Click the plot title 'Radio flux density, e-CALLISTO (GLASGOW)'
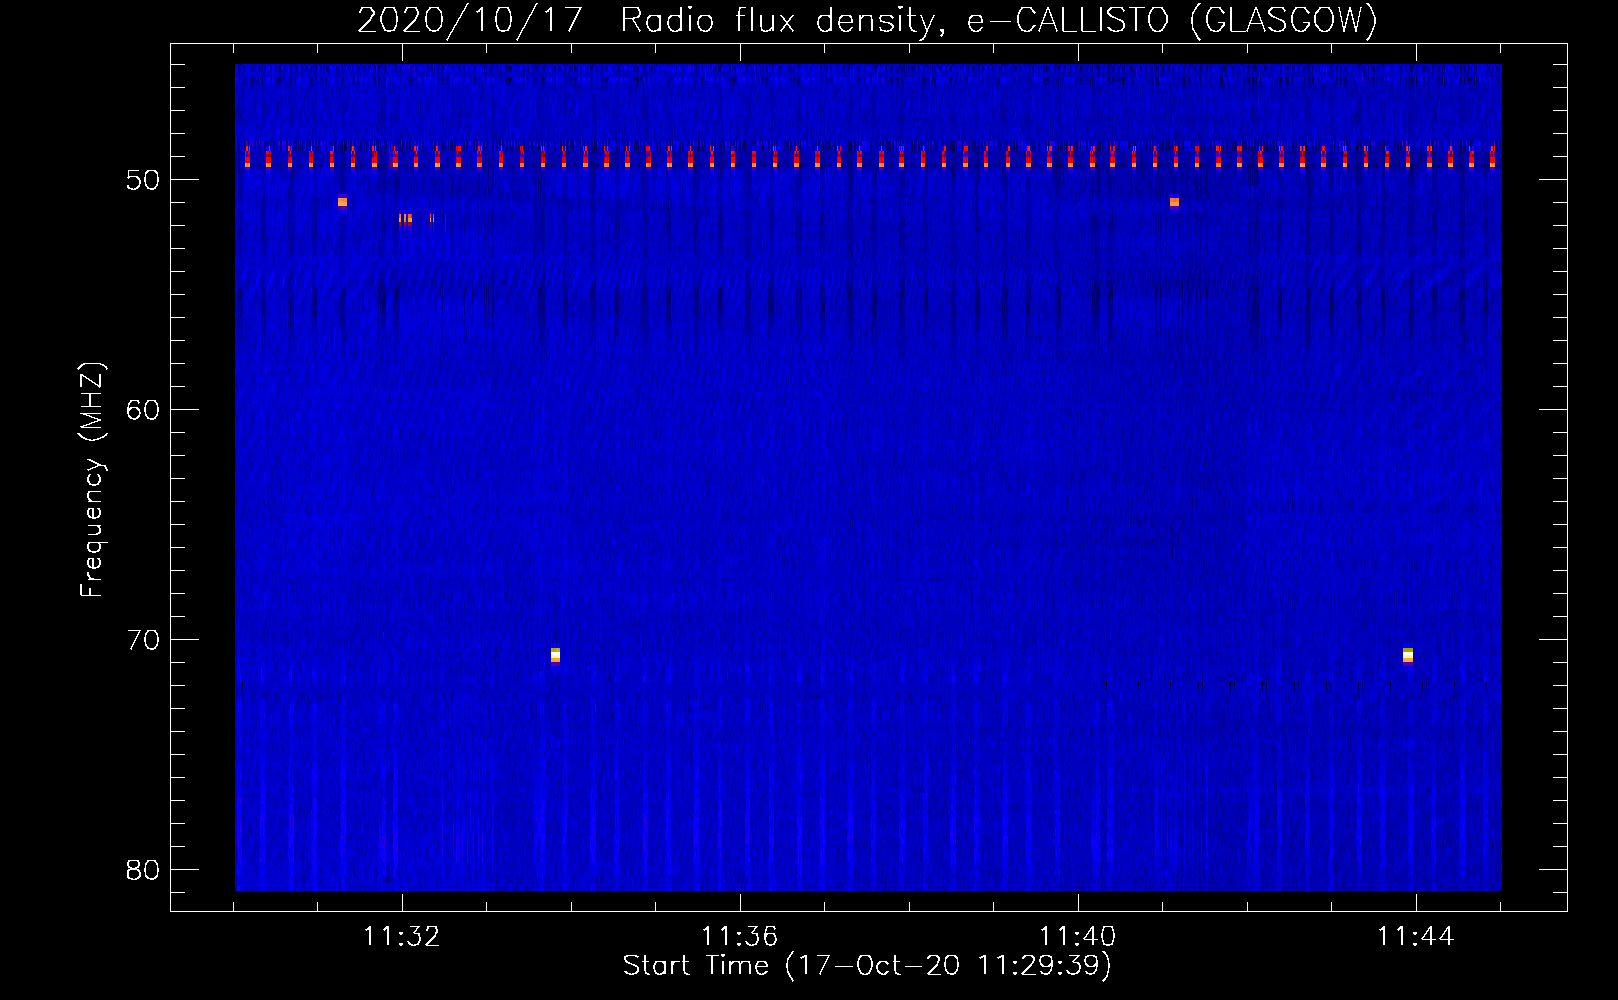Screen dimensions: 1618x1000 click(999, 21)
